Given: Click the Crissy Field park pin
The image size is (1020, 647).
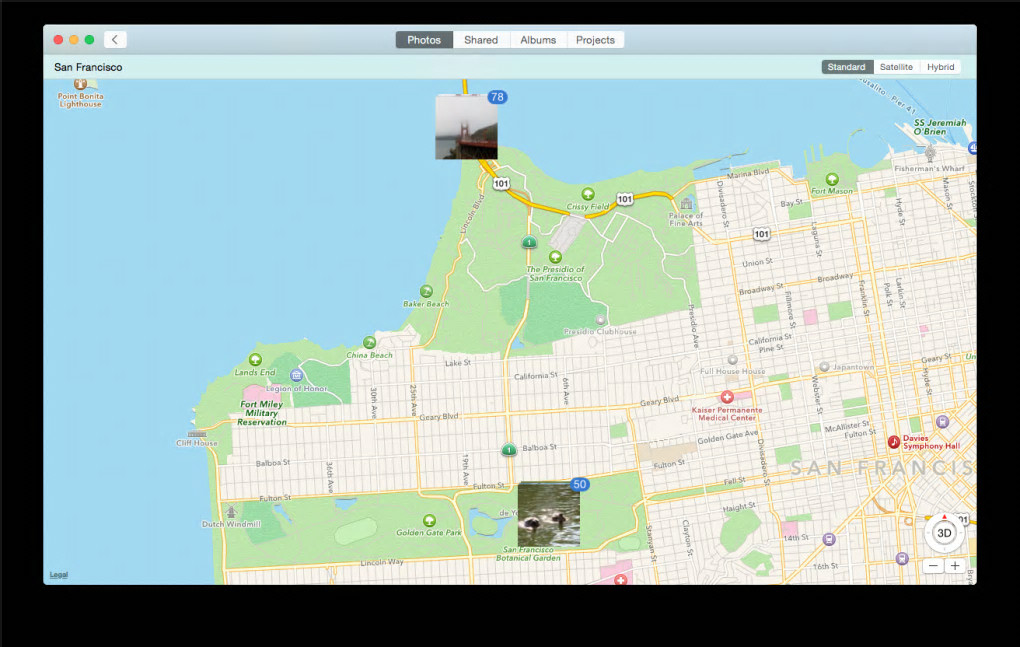Looking at the screenshot, I should 588,194.
